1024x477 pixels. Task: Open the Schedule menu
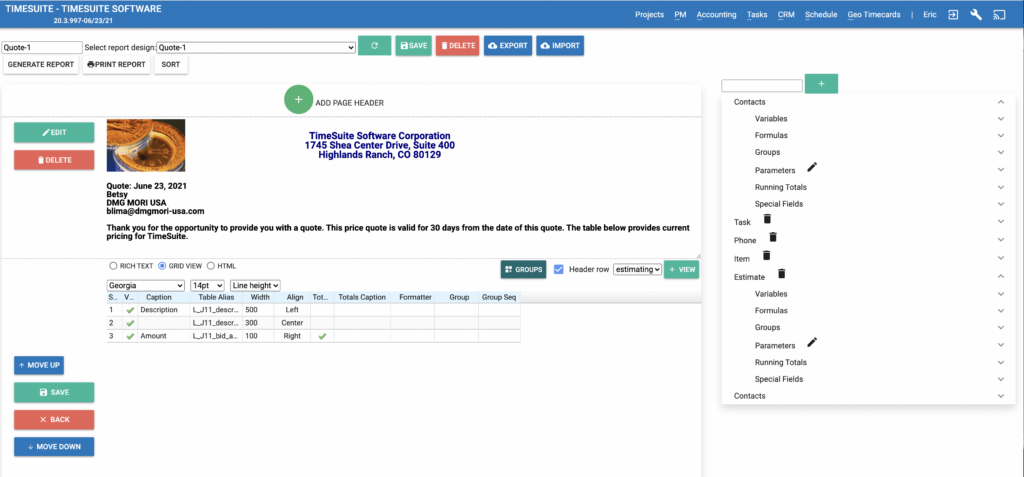point(821,14)
